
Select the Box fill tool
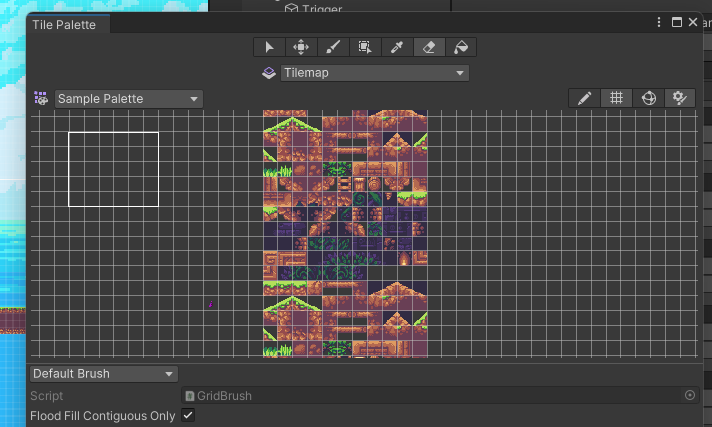tap(365, 47)
